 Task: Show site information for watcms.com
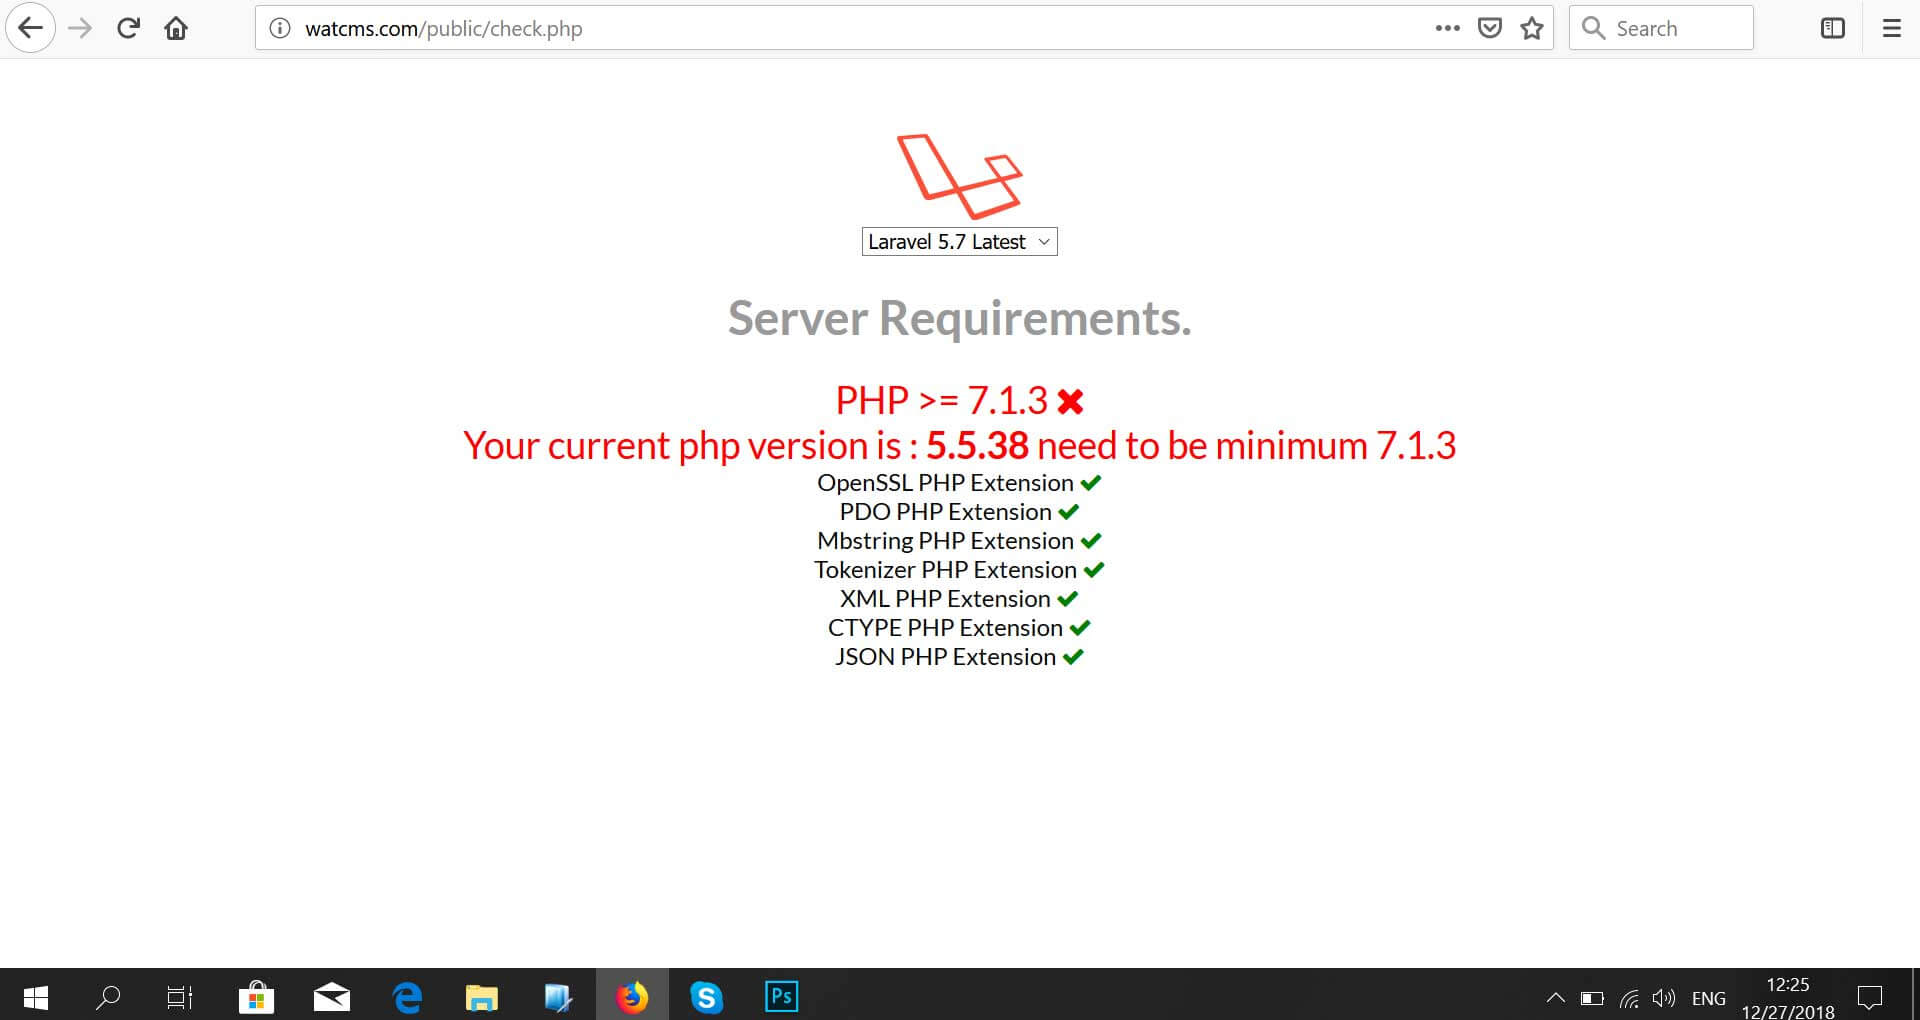pyautogui.click(x=281, y=28)
